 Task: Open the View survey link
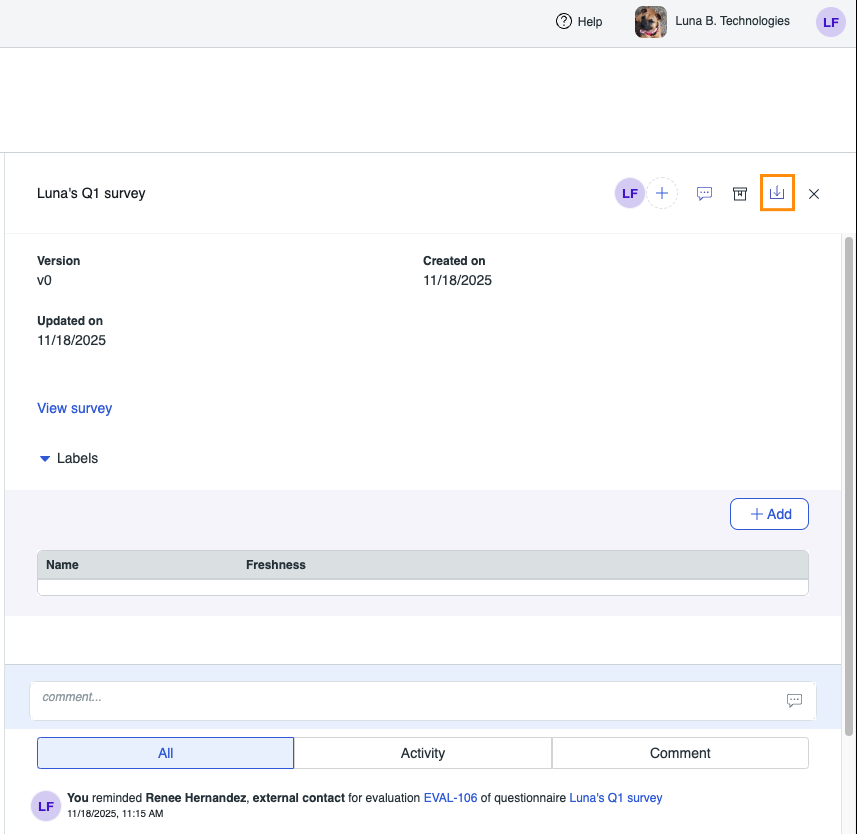pyautogui.click(x=75, y=408)
